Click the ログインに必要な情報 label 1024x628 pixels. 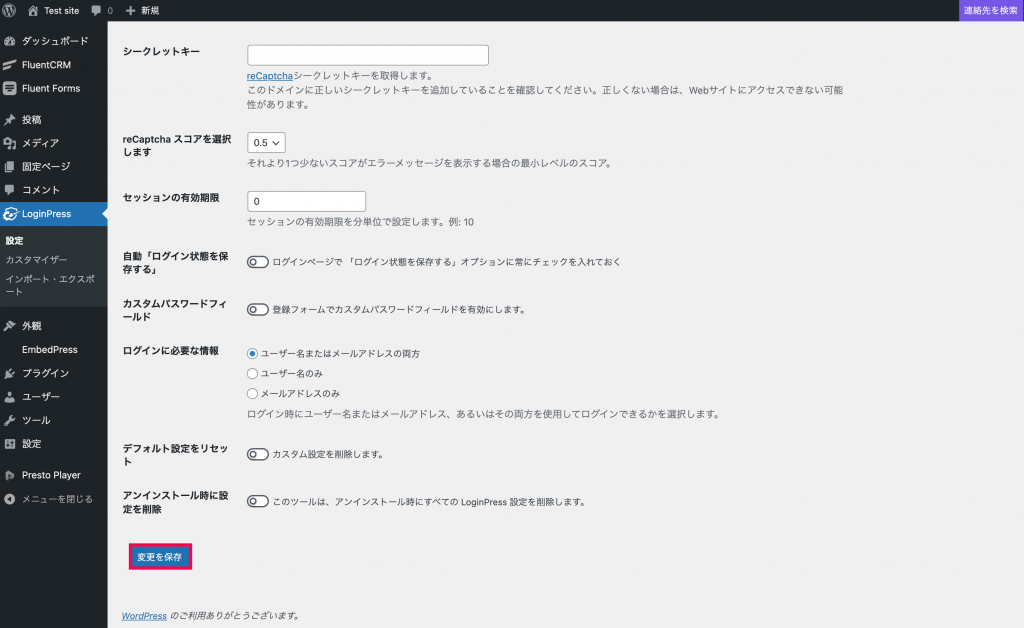(170, 351)
